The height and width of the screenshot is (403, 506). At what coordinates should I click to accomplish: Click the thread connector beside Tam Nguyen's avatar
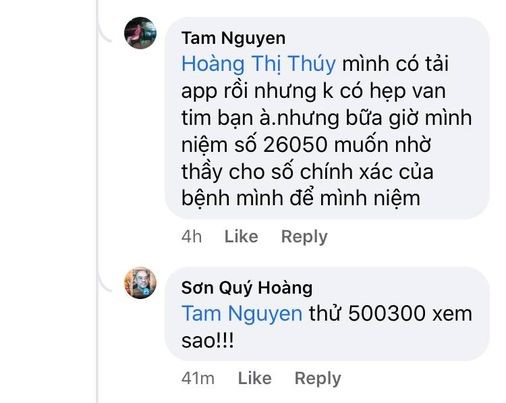[x=105, y=33]
